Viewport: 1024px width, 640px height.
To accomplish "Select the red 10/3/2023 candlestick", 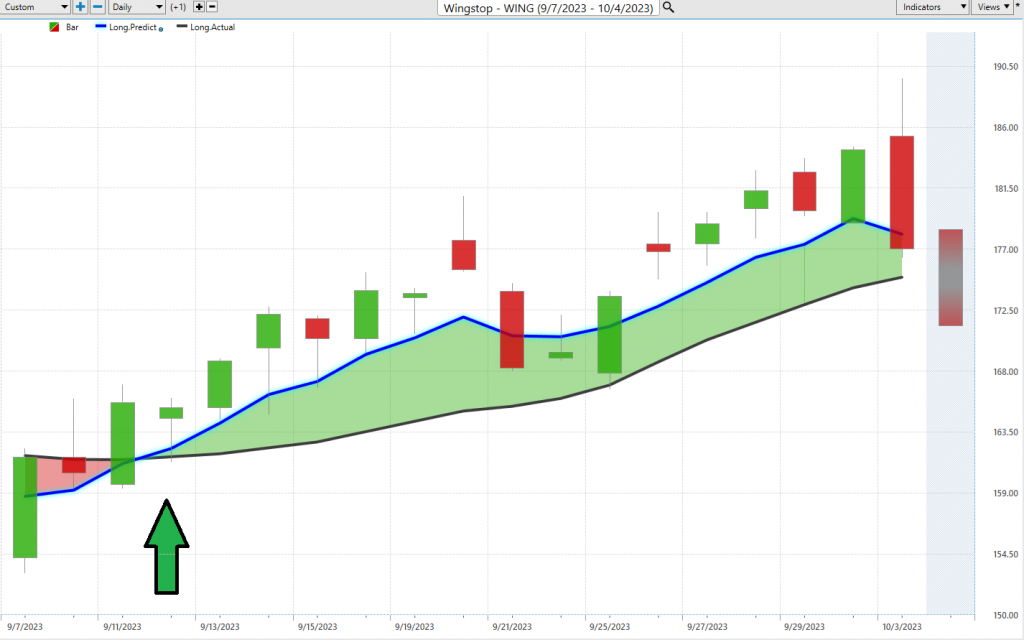I will click(x=902, y=193).
